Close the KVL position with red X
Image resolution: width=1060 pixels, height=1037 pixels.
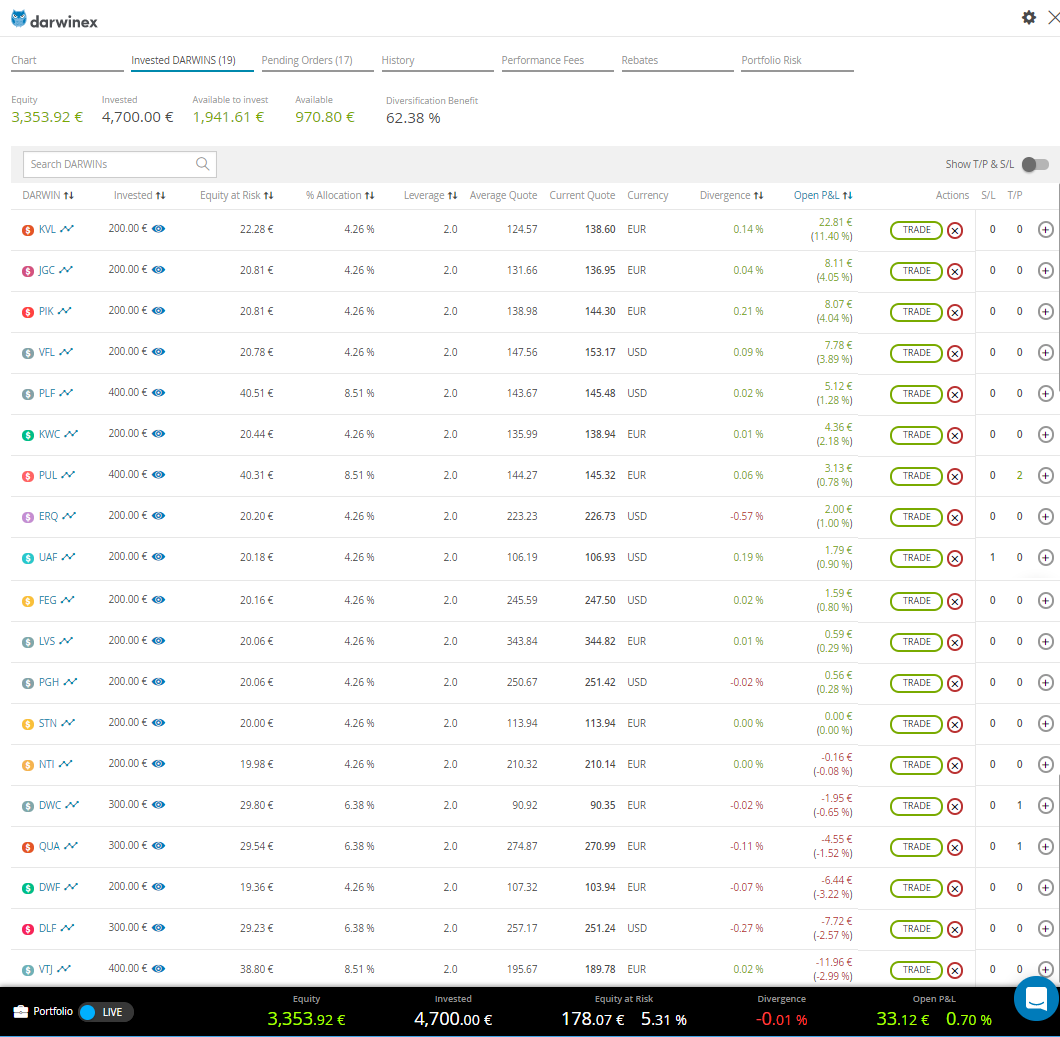tap(955, 231)
